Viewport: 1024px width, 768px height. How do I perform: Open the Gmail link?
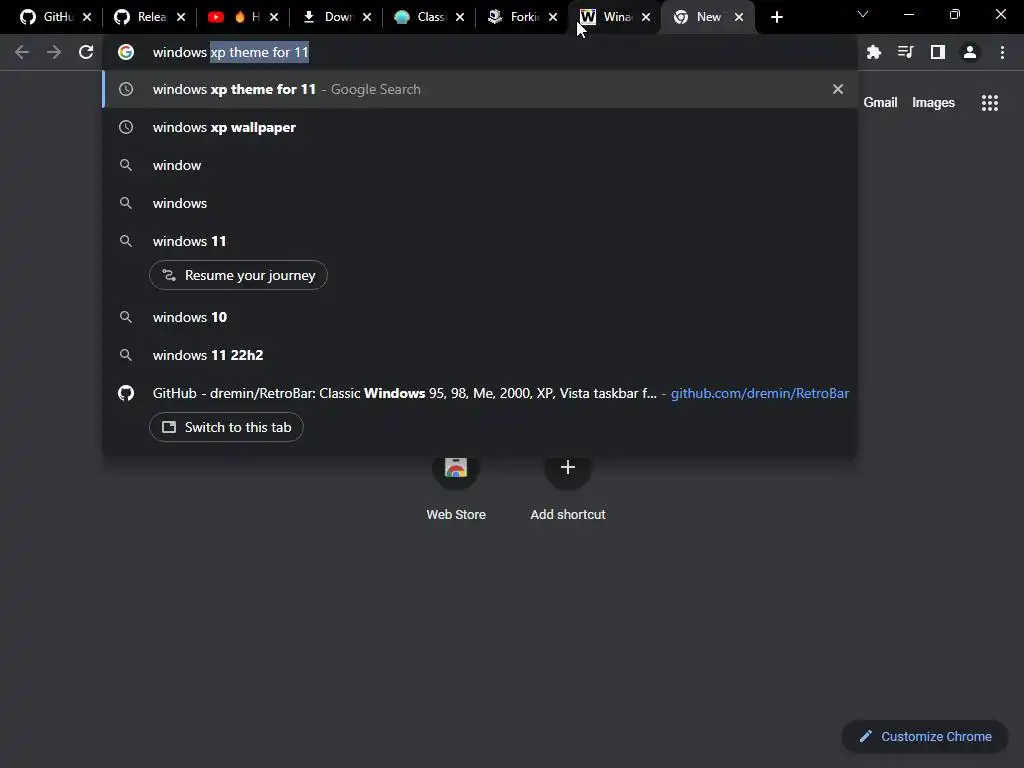coord(880,103)
